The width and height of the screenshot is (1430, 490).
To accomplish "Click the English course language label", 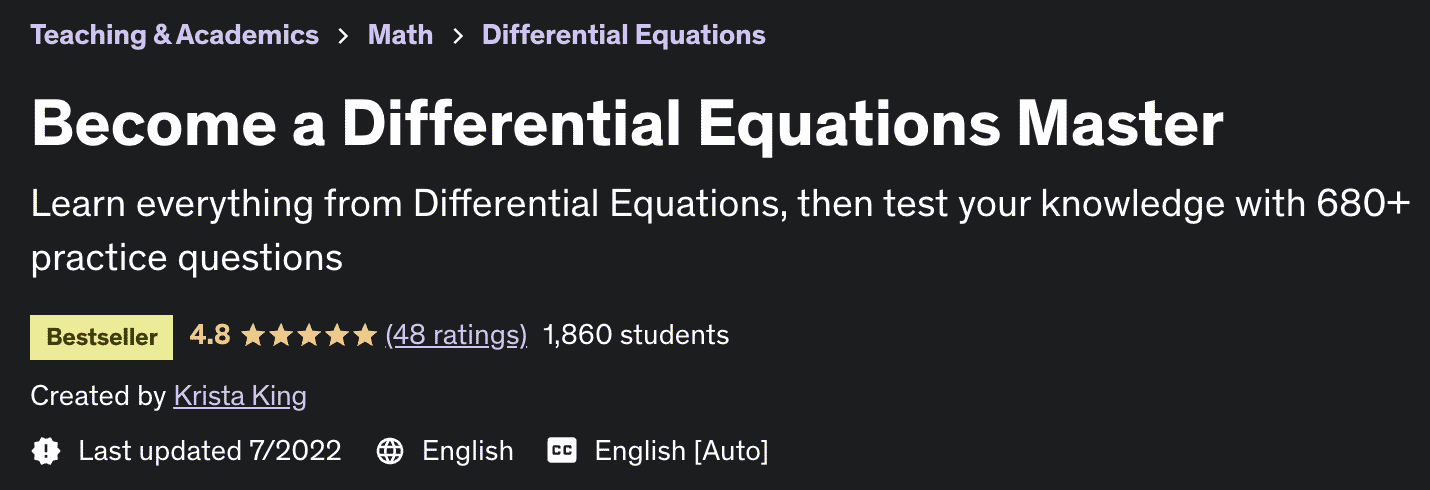I will click(468, 451).
